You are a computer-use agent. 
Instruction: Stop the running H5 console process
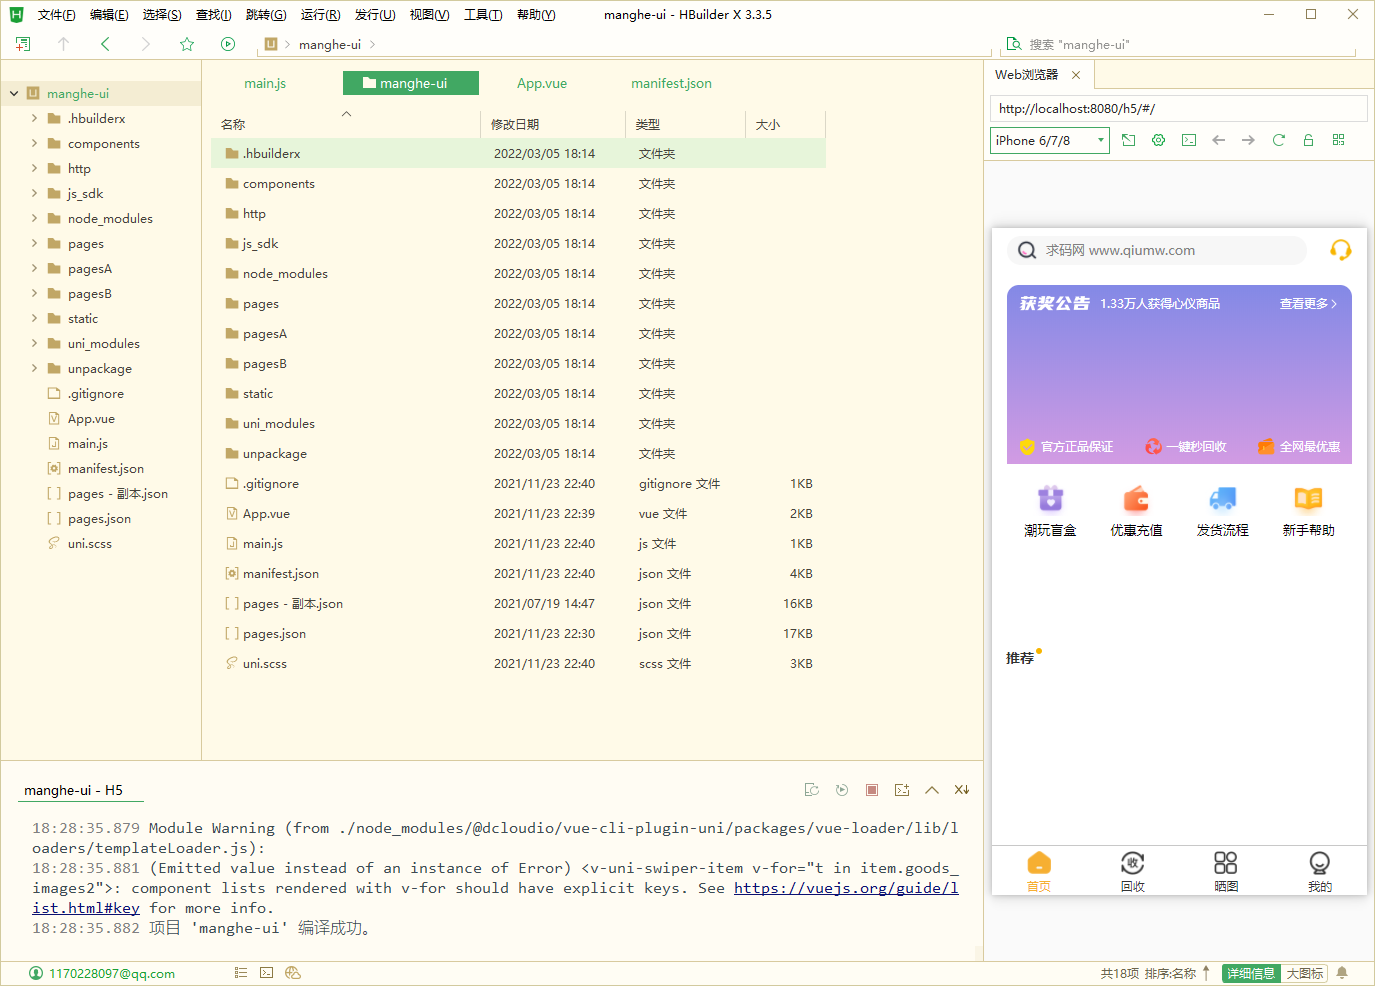[872, 790]
